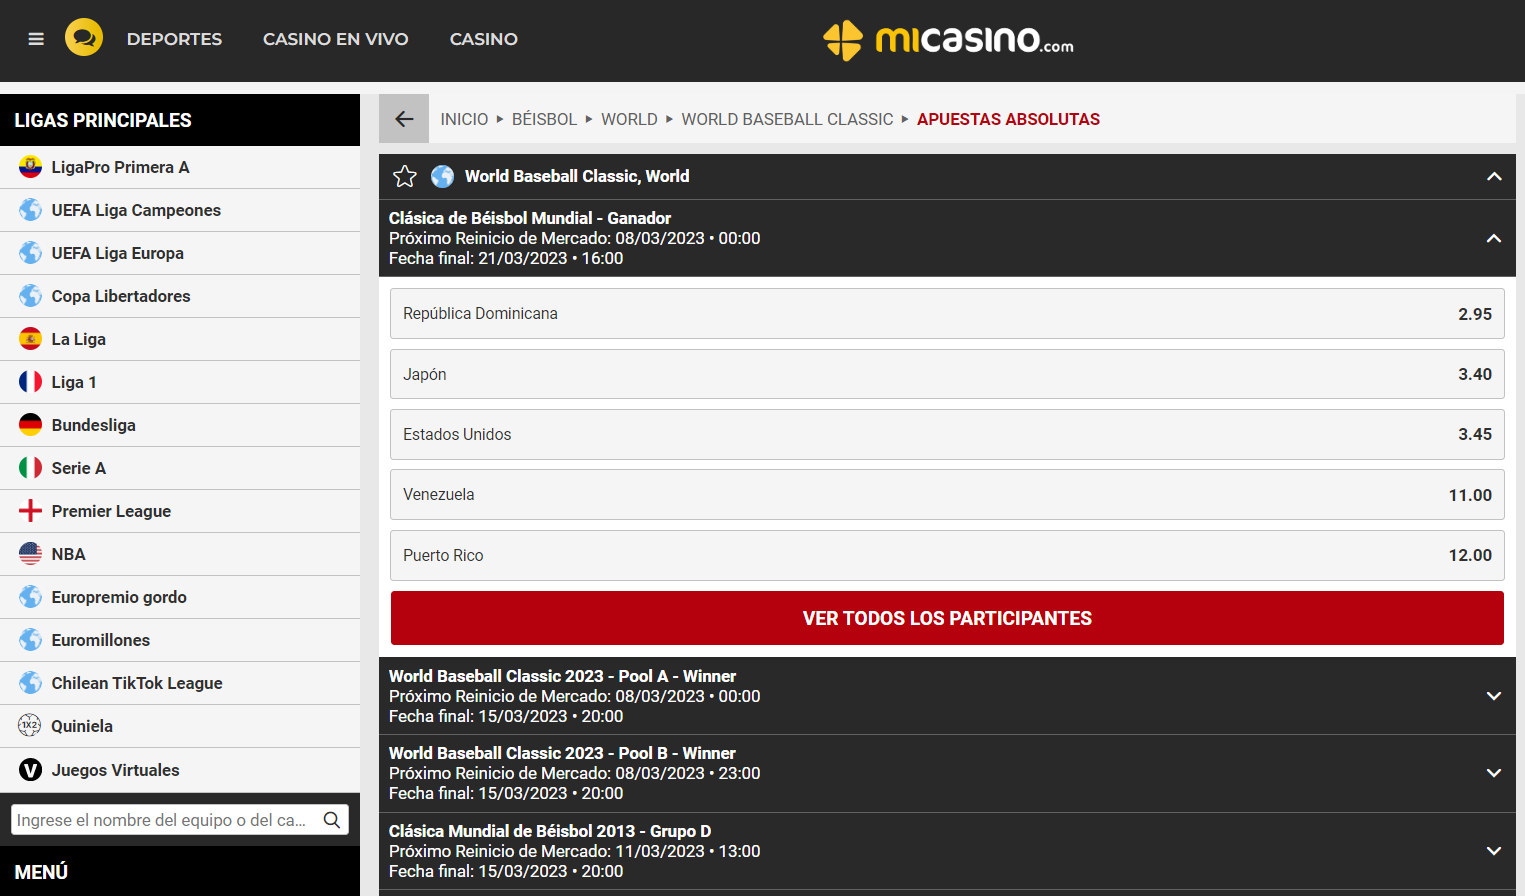Open the yellow live chat icon
Screen dimensions: 1525x896
coord(84,38)
